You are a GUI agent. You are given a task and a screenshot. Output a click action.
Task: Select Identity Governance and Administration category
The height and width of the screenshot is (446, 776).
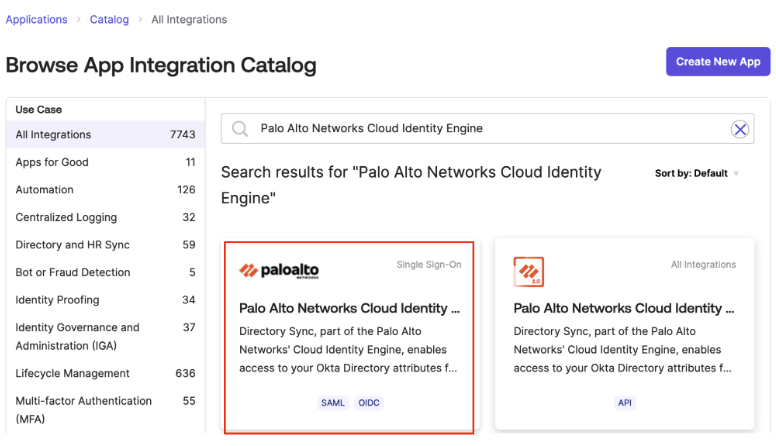click(x=105, y=337)
